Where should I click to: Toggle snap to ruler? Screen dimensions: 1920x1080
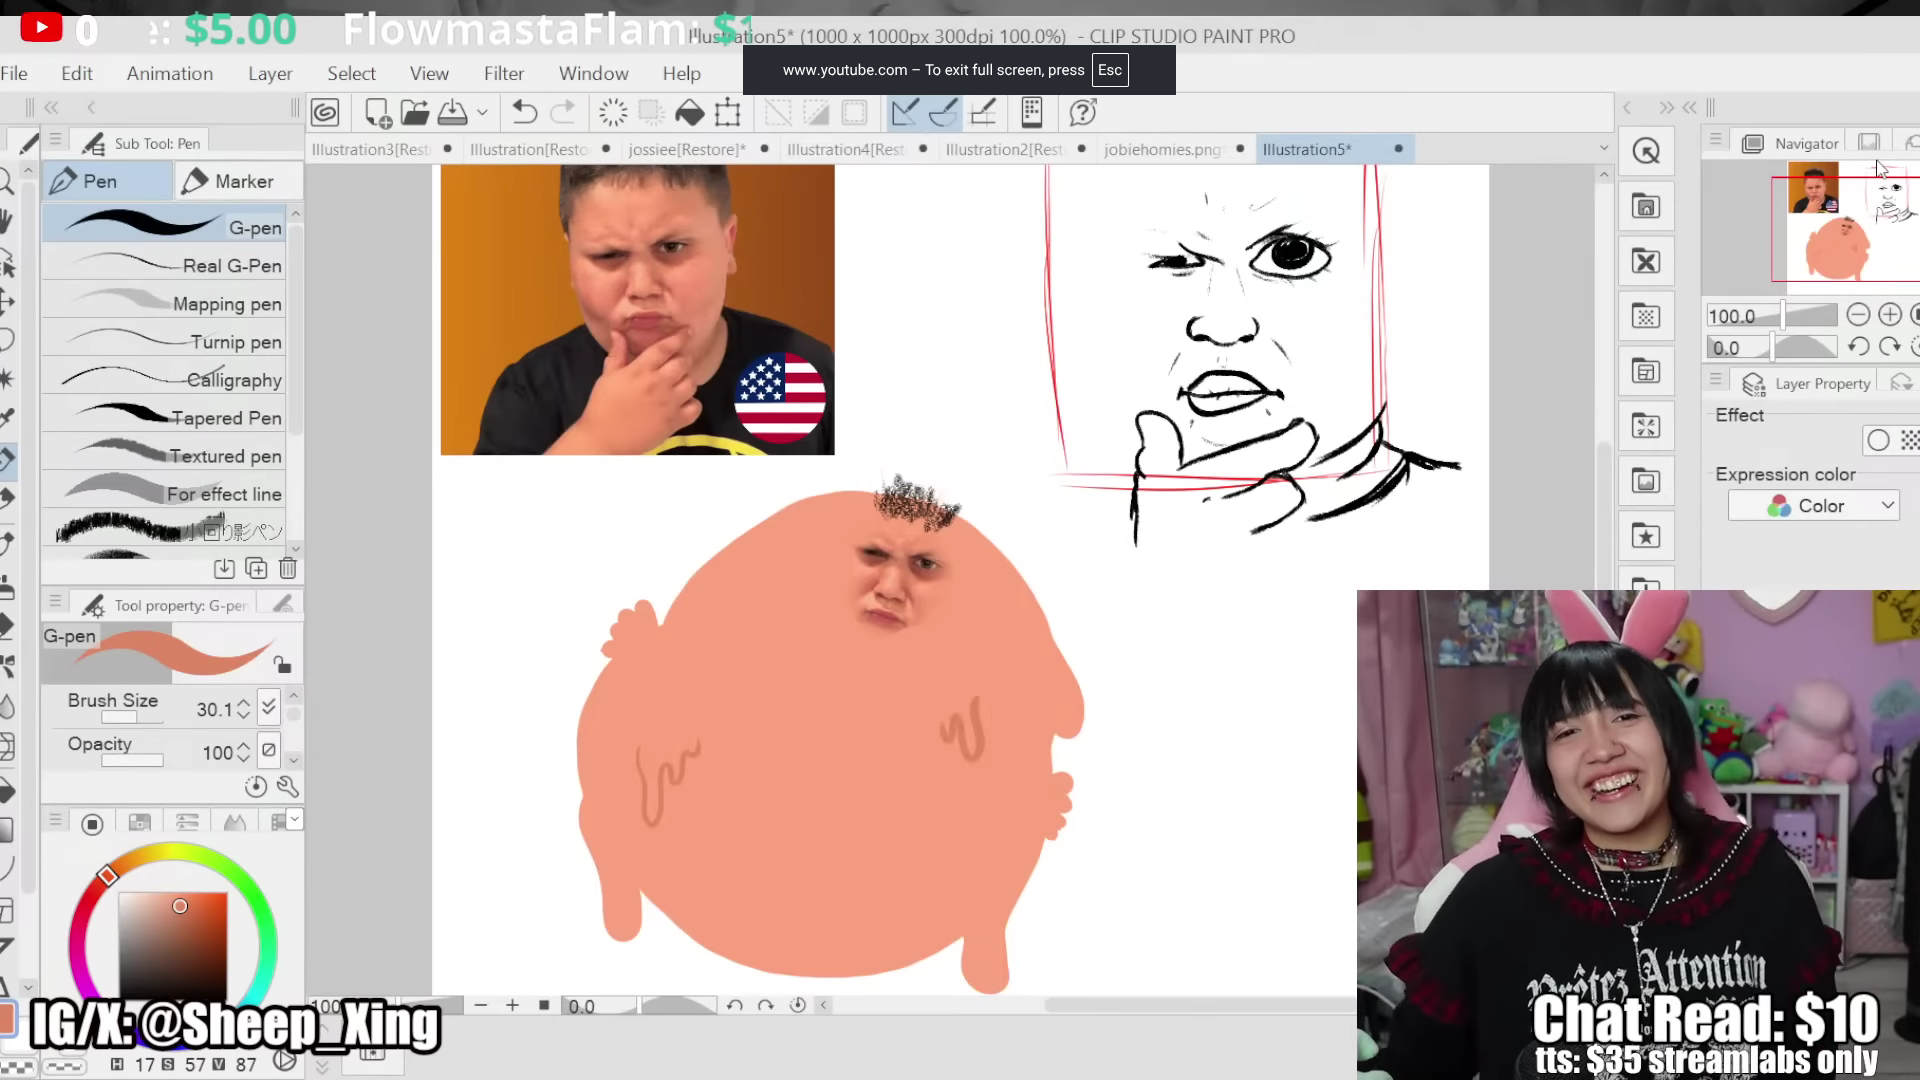coord(905,112)
